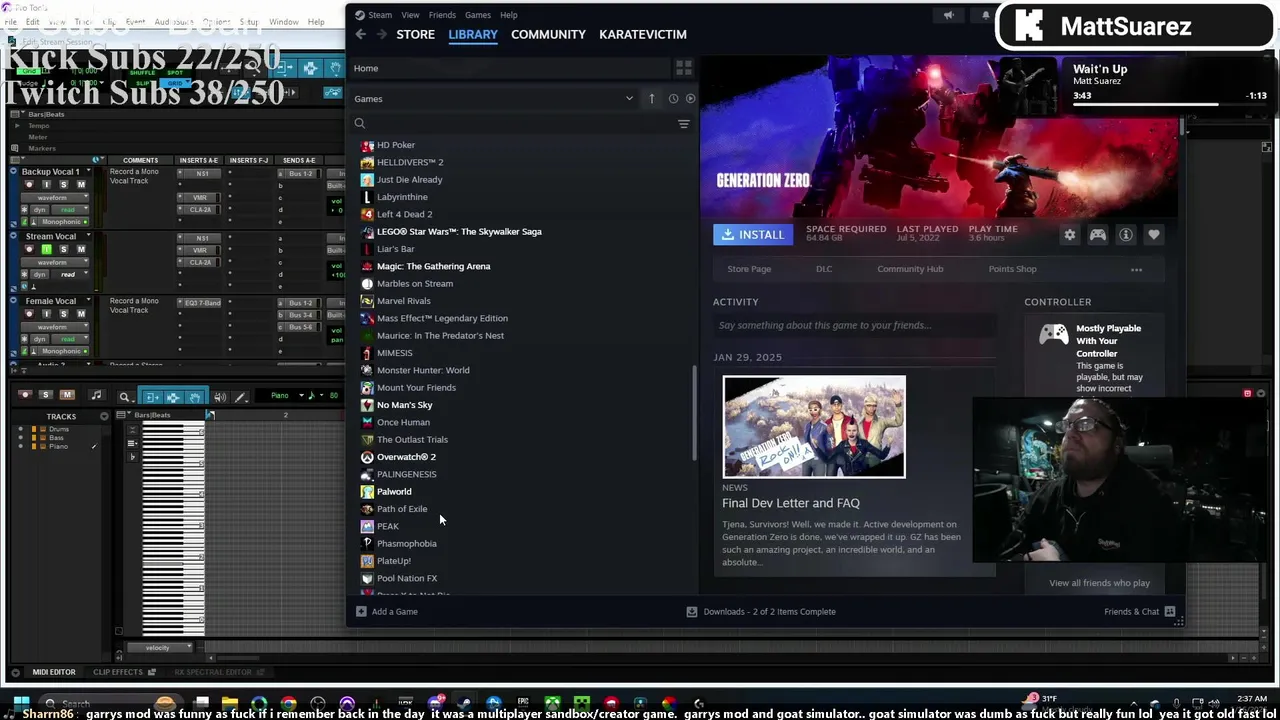1280x720 pixels.
Task: Toggle MIDI editor speaker preview icon
Action: click(x=219, y=397)
